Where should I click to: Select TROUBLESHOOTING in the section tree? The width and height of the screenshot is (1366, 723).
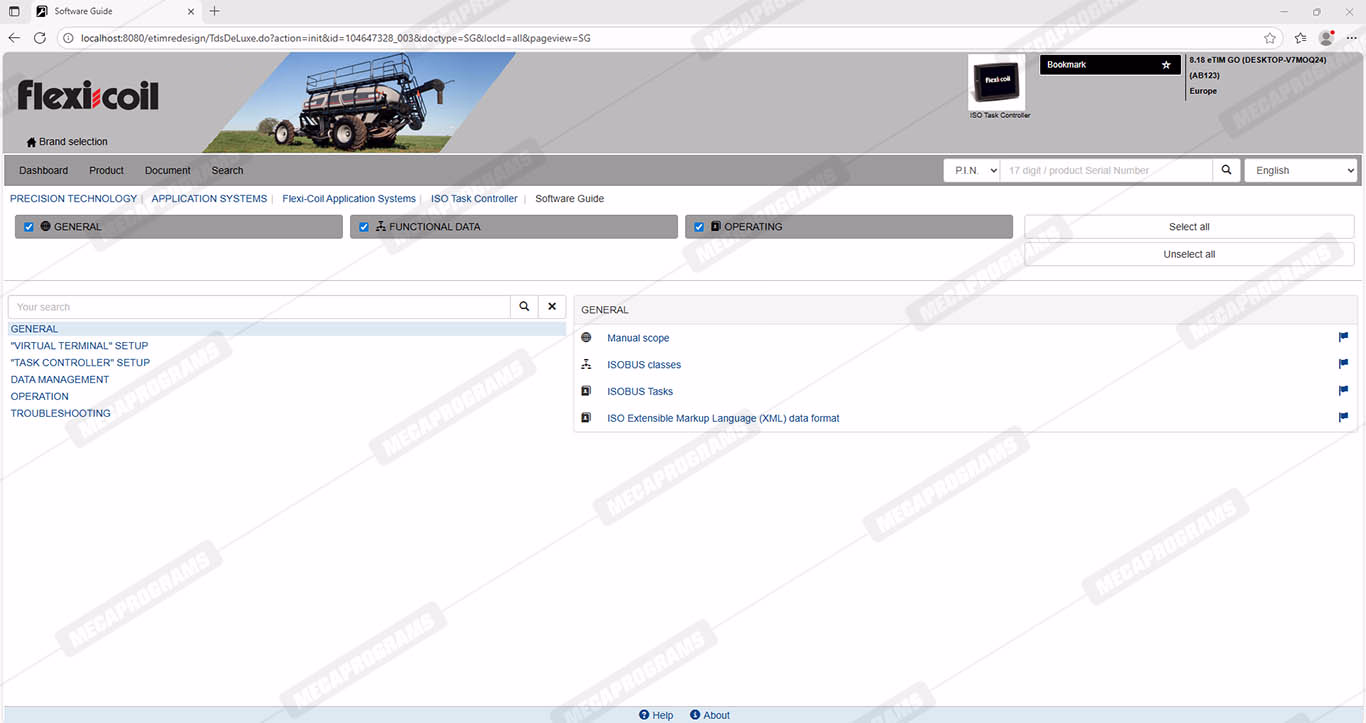coord(61,413)
